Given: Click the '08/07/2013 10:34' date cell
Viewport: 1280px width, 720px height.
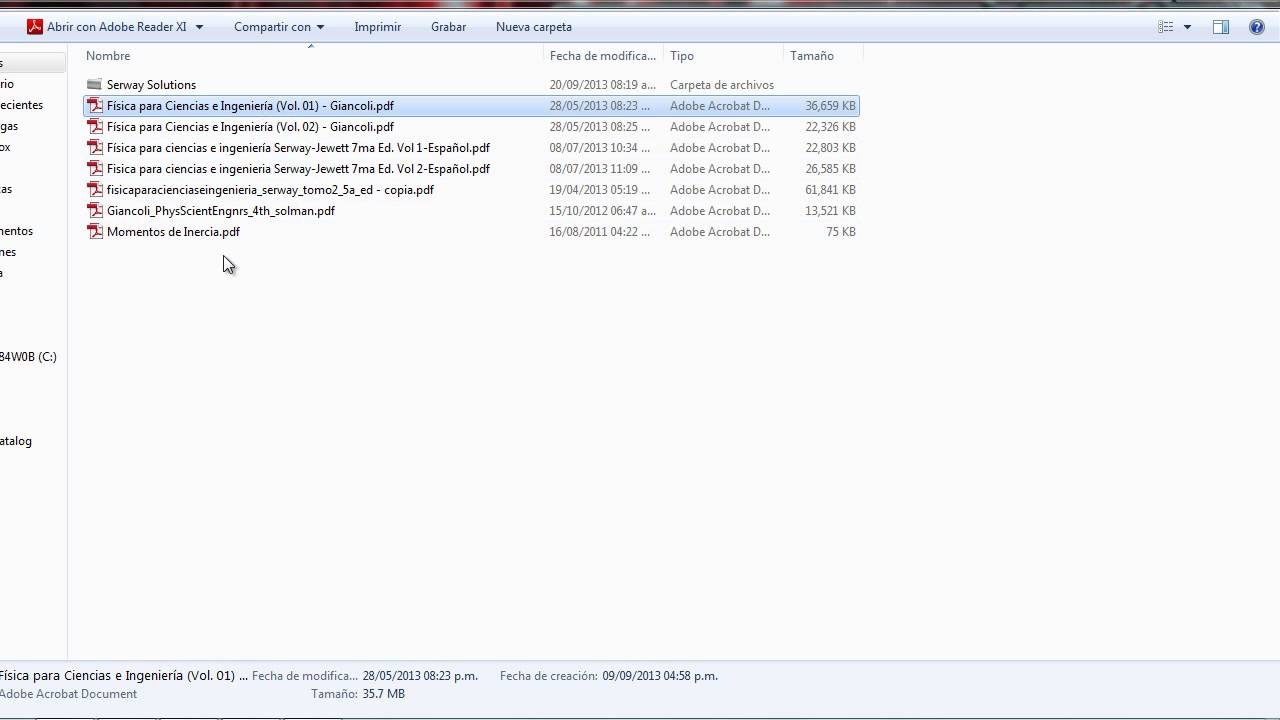Looking at the screenshot, I should [600, 148].
